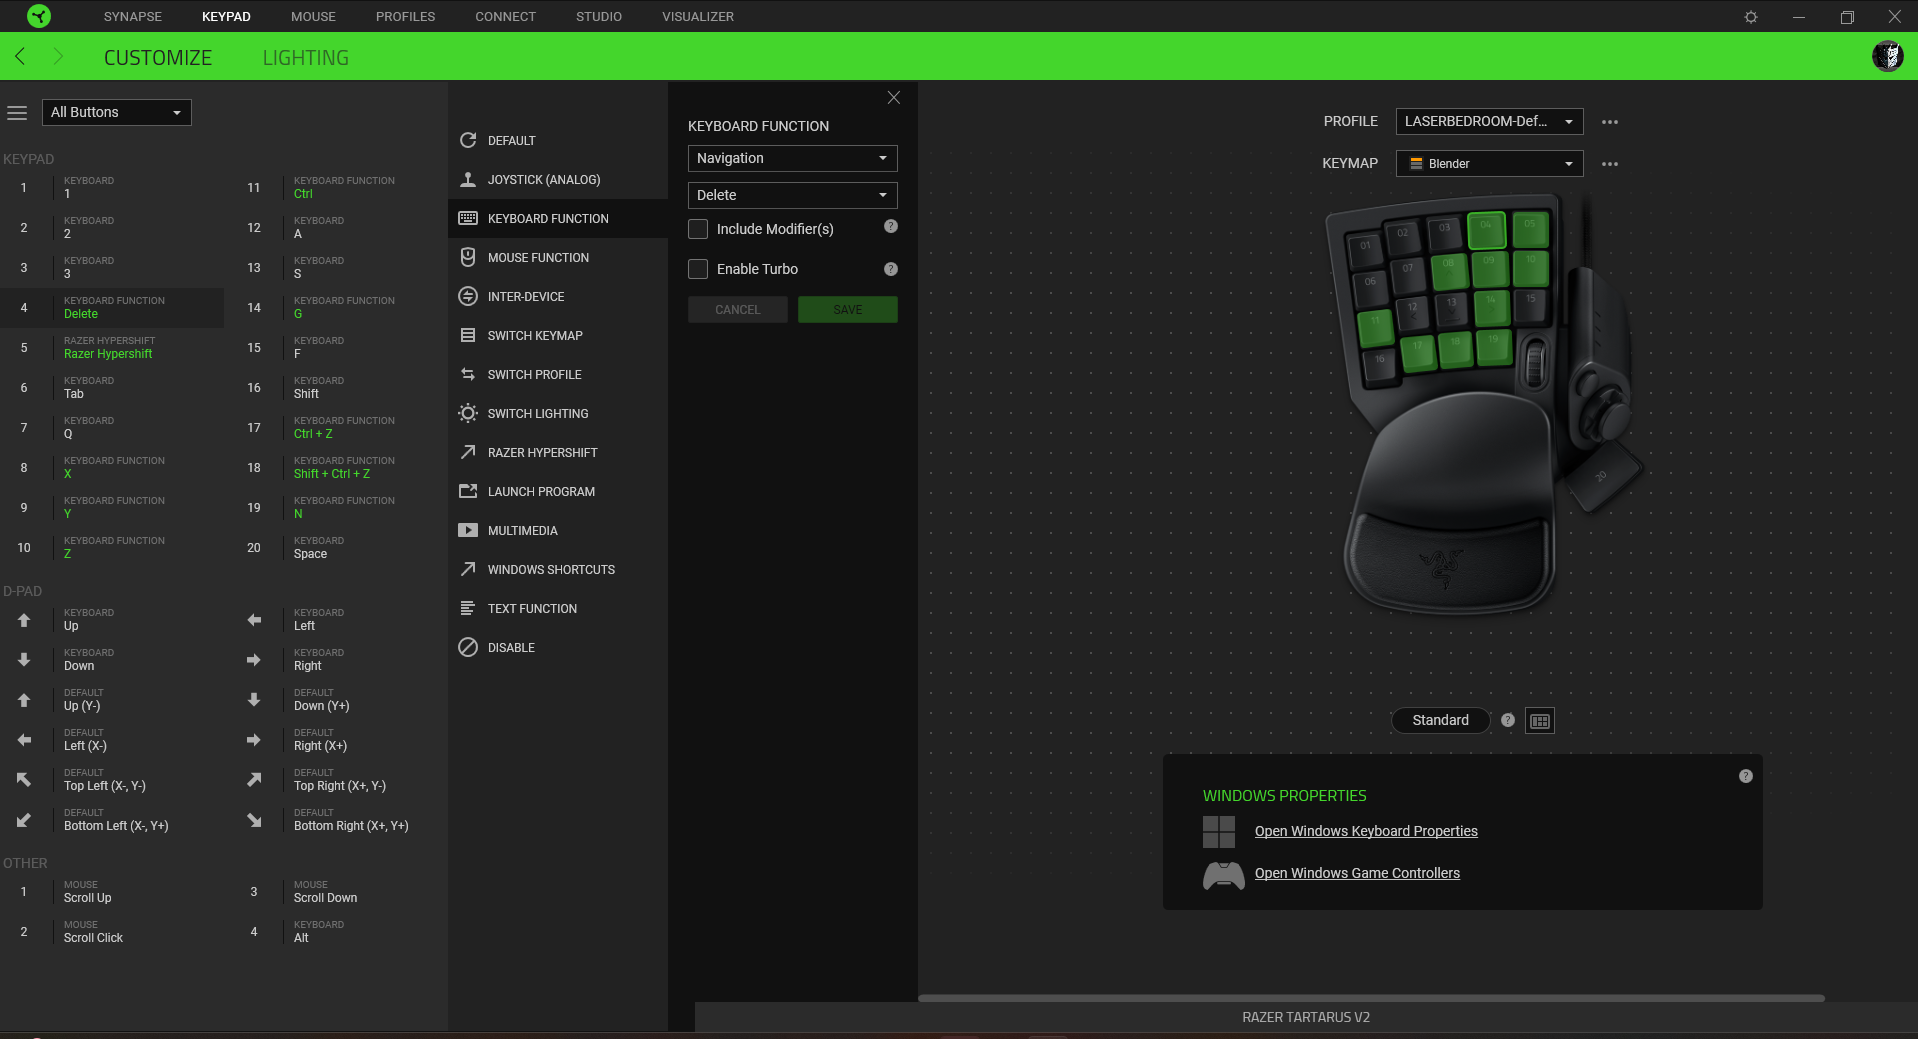
Task: Enable the Turbo checkbox
Action: point(698,269)
